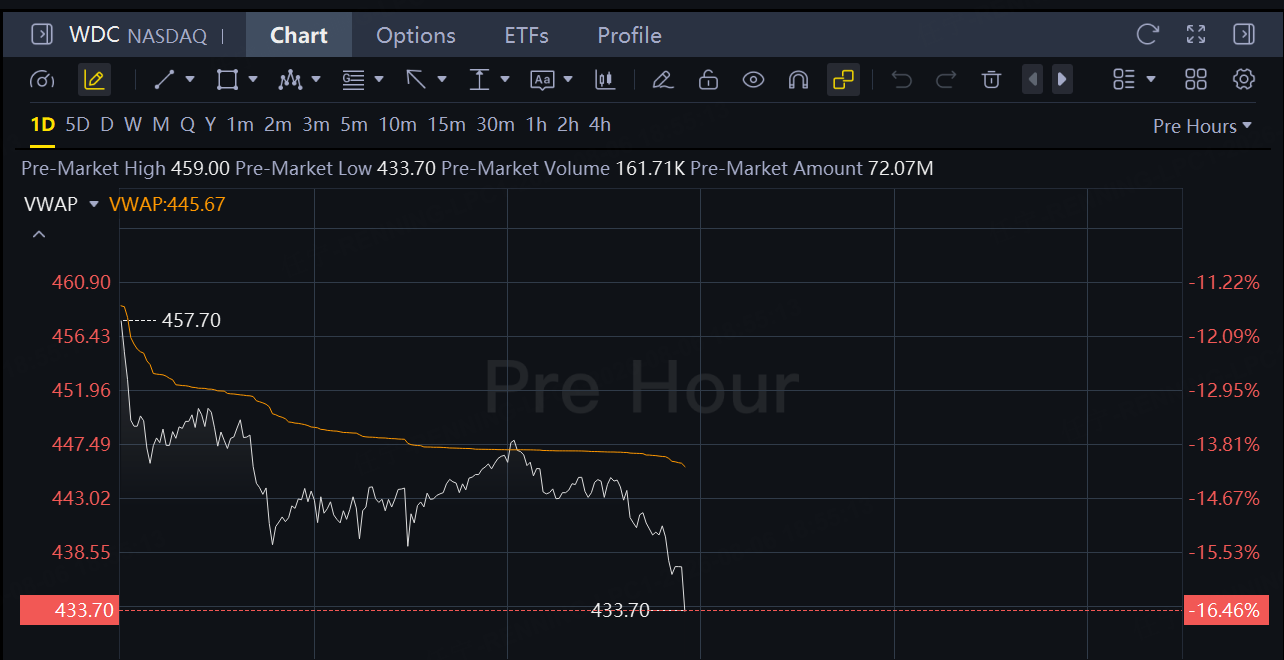This screenshot has width=1284, height=660.
Task: Select the rectangle shape tool
Action: pos(228,79)
